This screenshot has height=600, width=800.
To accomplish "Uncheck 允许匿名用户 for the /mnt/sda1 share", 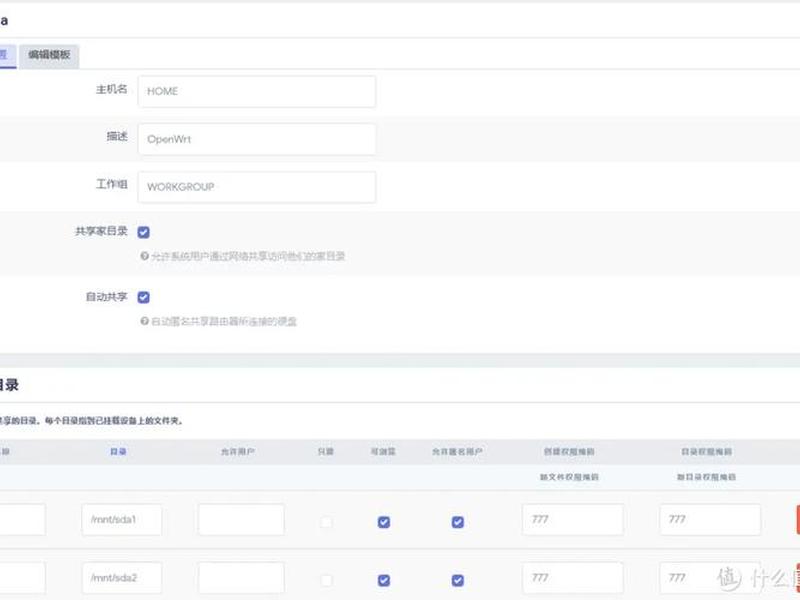I will (x=458, y=522).
